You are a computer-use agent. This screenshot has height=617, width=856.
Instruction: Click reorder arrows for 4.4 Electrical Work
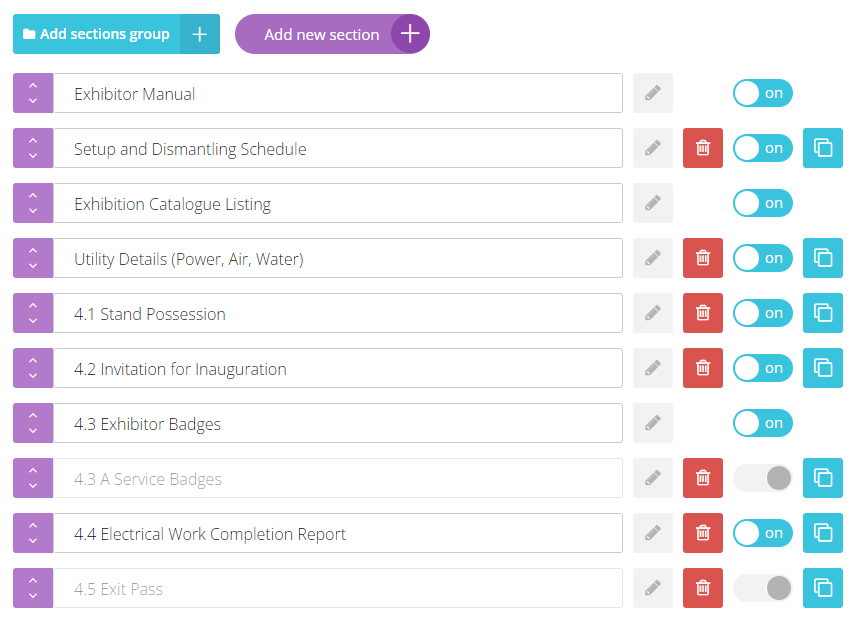[x=33, y=533]
